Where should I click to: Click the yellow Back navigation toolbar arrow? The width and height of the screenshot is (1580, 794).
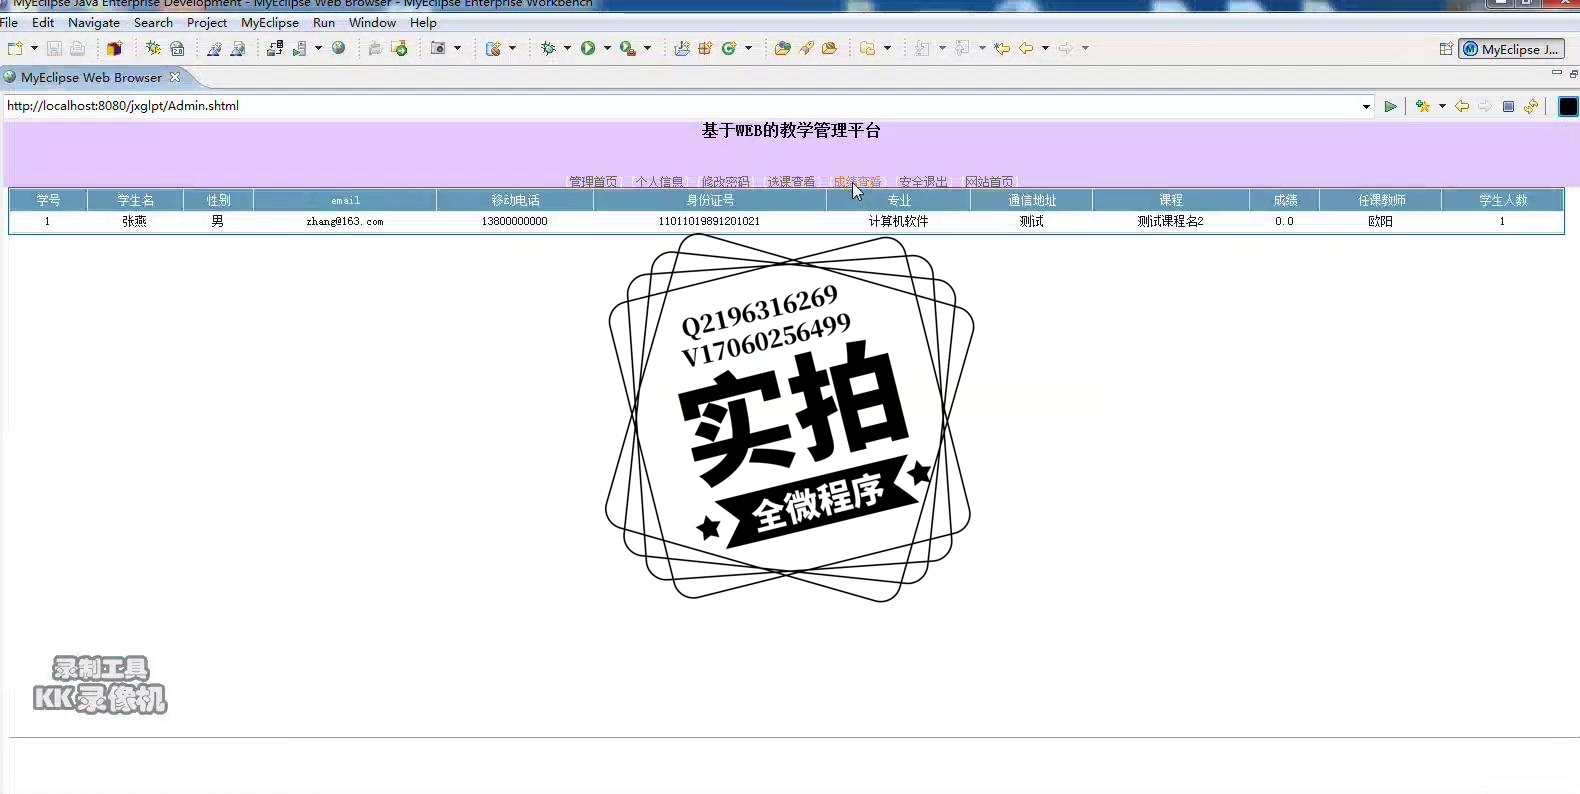point(1026,48)
